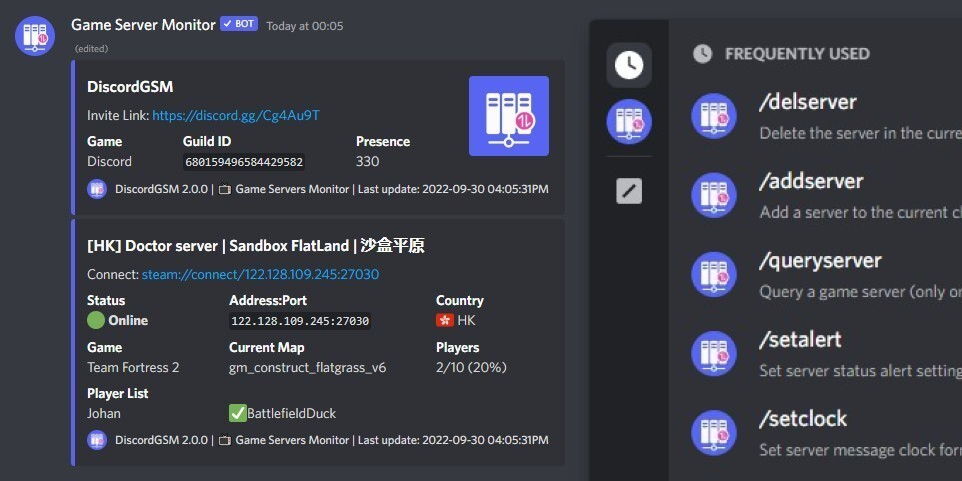
Task: Click the small clock icon beside Frequently Used
Action: (x=702, y=54)
